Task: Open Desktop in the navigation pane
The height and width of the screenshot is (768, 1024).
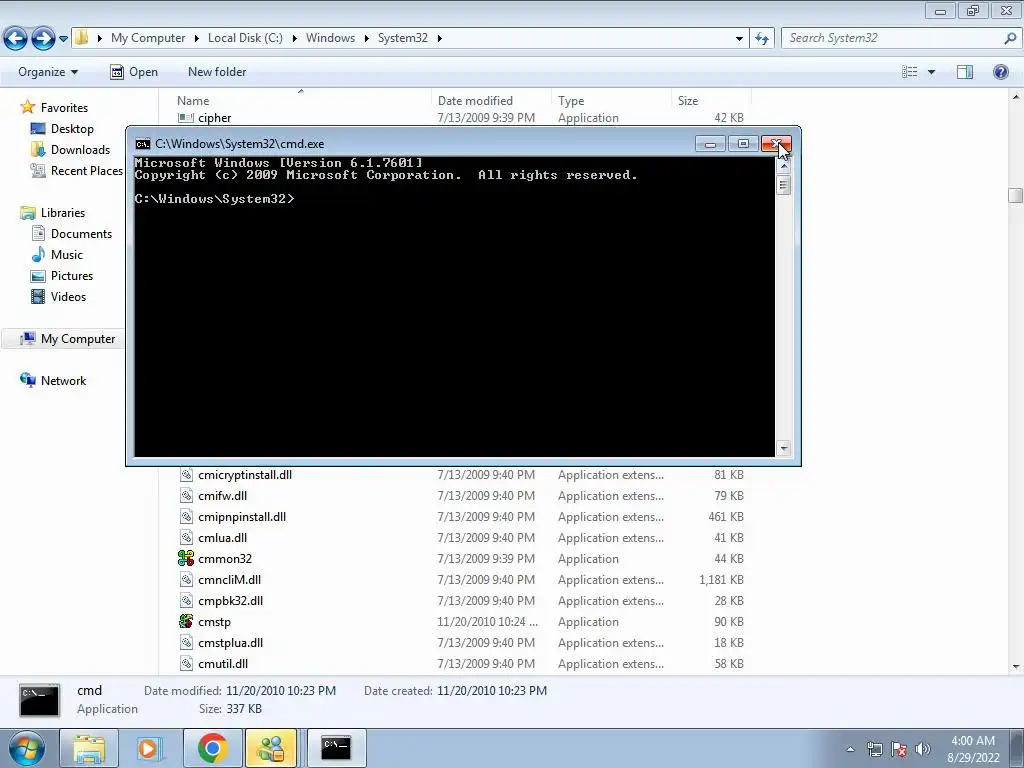Action: 72,129
